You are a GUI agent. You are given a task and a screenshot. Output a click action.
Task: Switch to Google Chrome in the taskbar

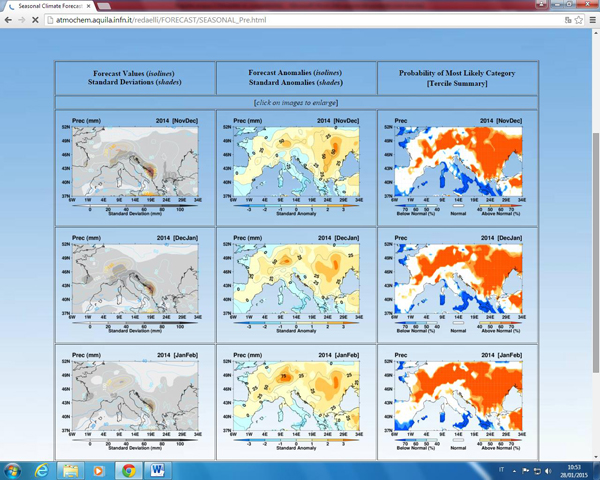coord(129,470)
